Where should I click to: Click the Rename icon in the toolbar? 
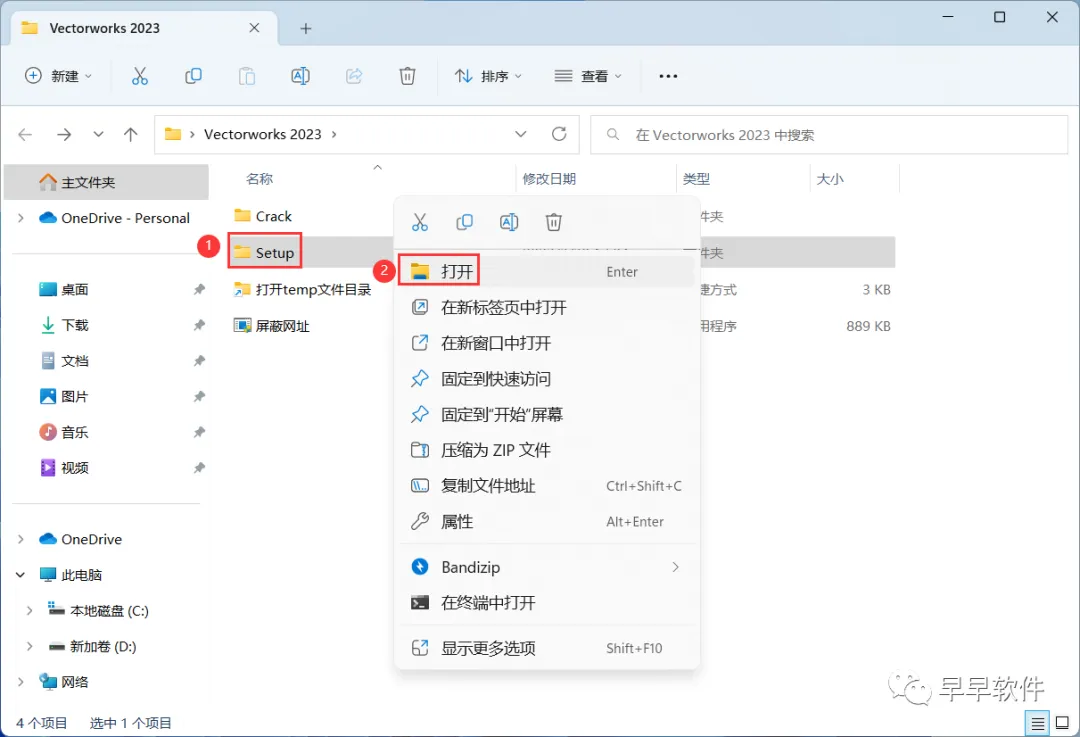(300, 76)
